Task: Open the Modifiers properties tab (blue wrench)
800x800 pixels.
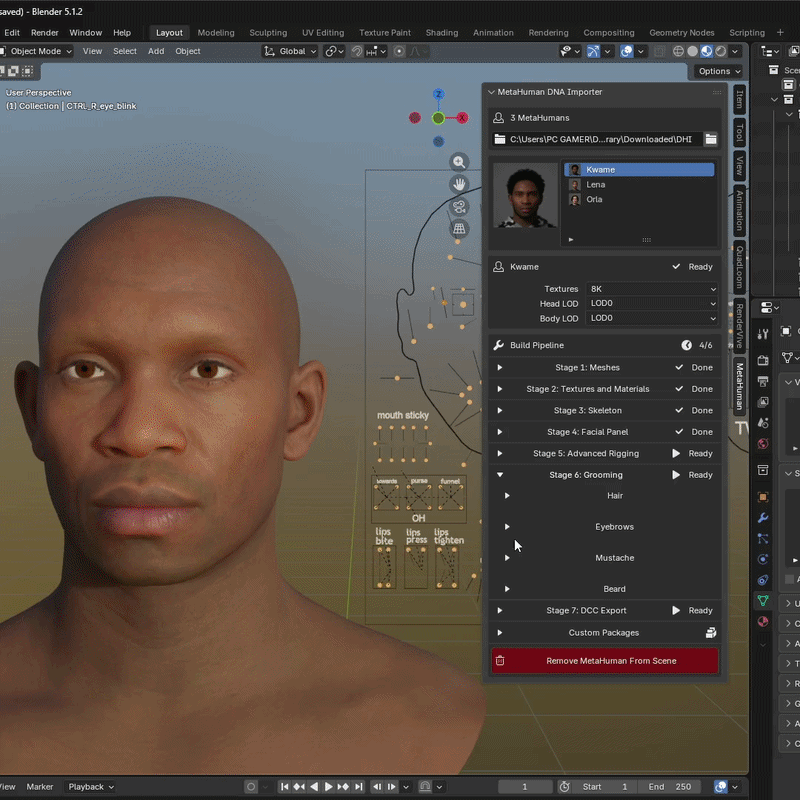Action: click(x=763, y=518)
